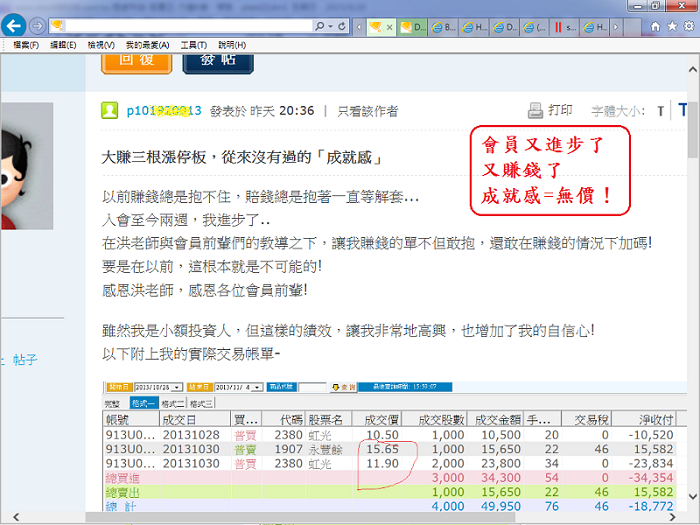Click the cartoon avatar picture
The height and width of the screenshot is (525, 700).
(x=27, y=166)
